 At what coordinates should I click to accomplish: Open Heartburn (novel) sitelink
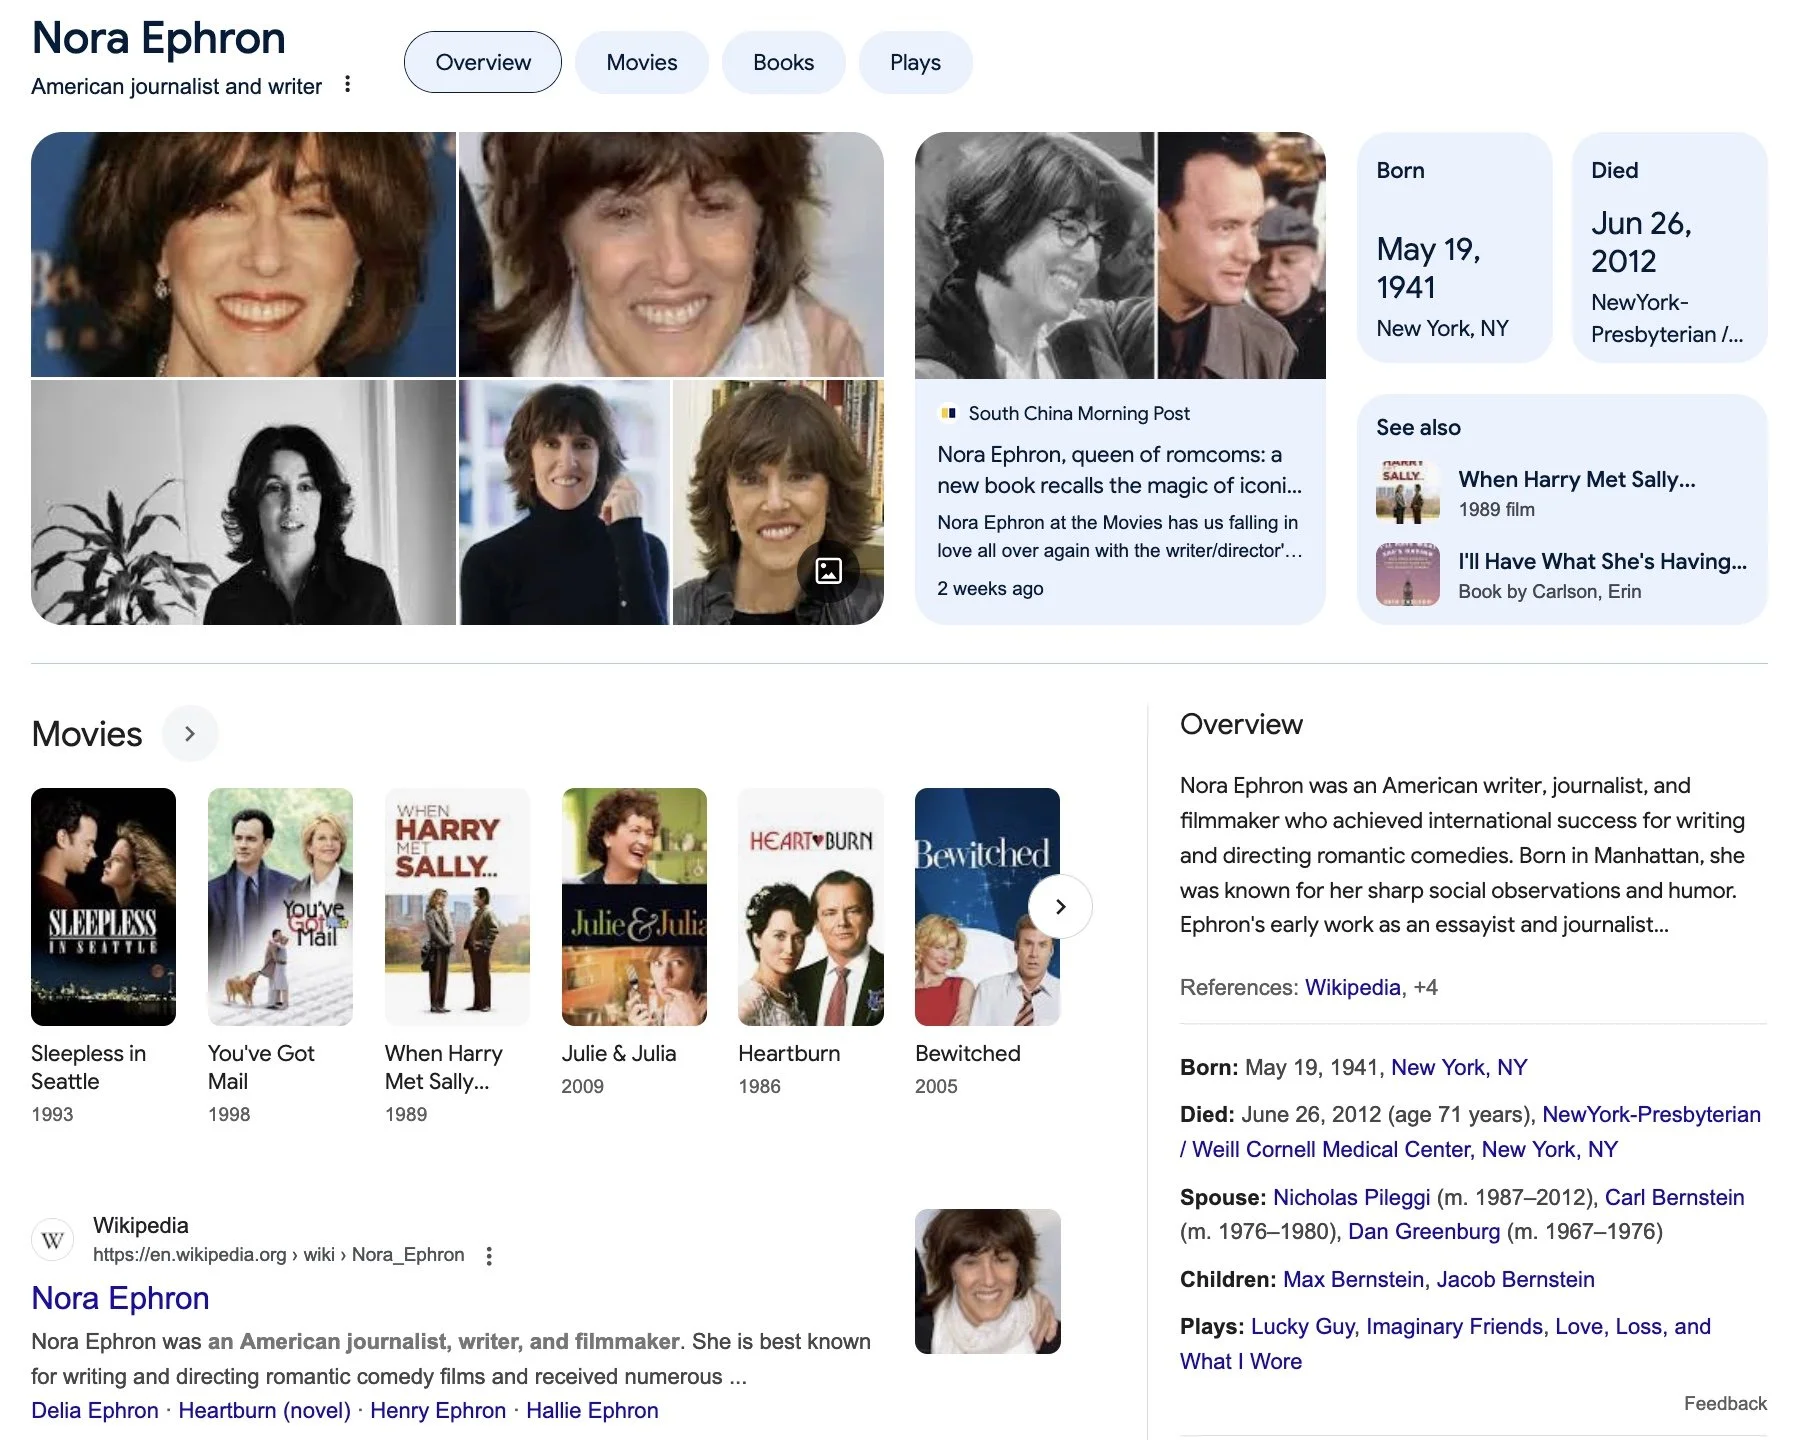click(264, 1410)
